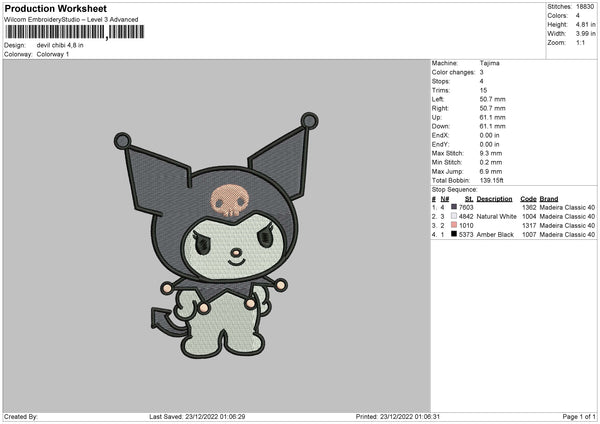Click the 'Code' column header
600x424 pixels.
(528, 199)
